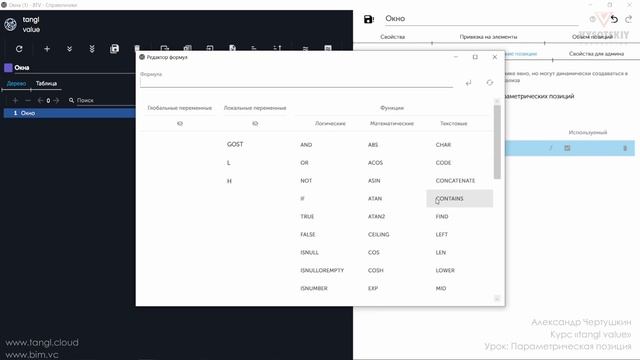
Task: Click the formula editor vertical scrollbar thumb
Action: point(497,142)
